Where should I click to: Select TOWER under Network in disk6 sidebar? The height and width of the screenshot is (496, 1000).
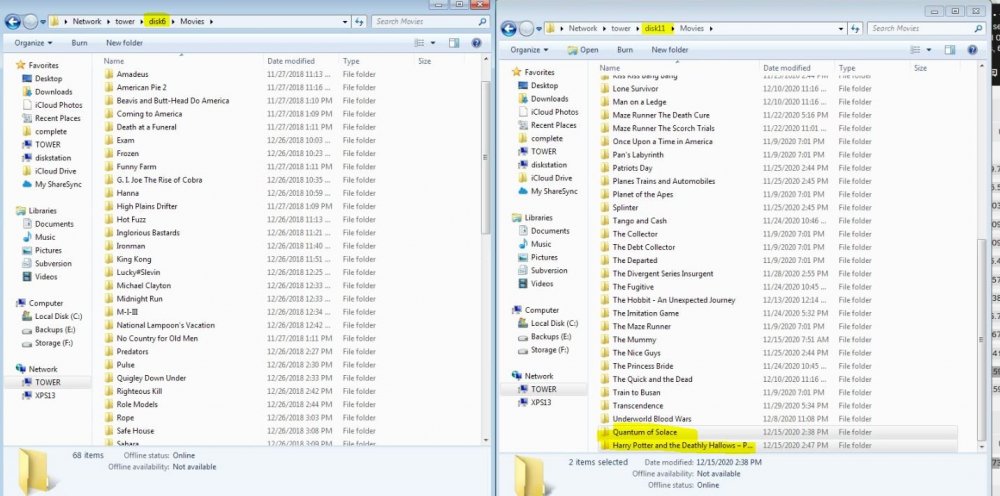pyautogui.click(x=48, y=383)
